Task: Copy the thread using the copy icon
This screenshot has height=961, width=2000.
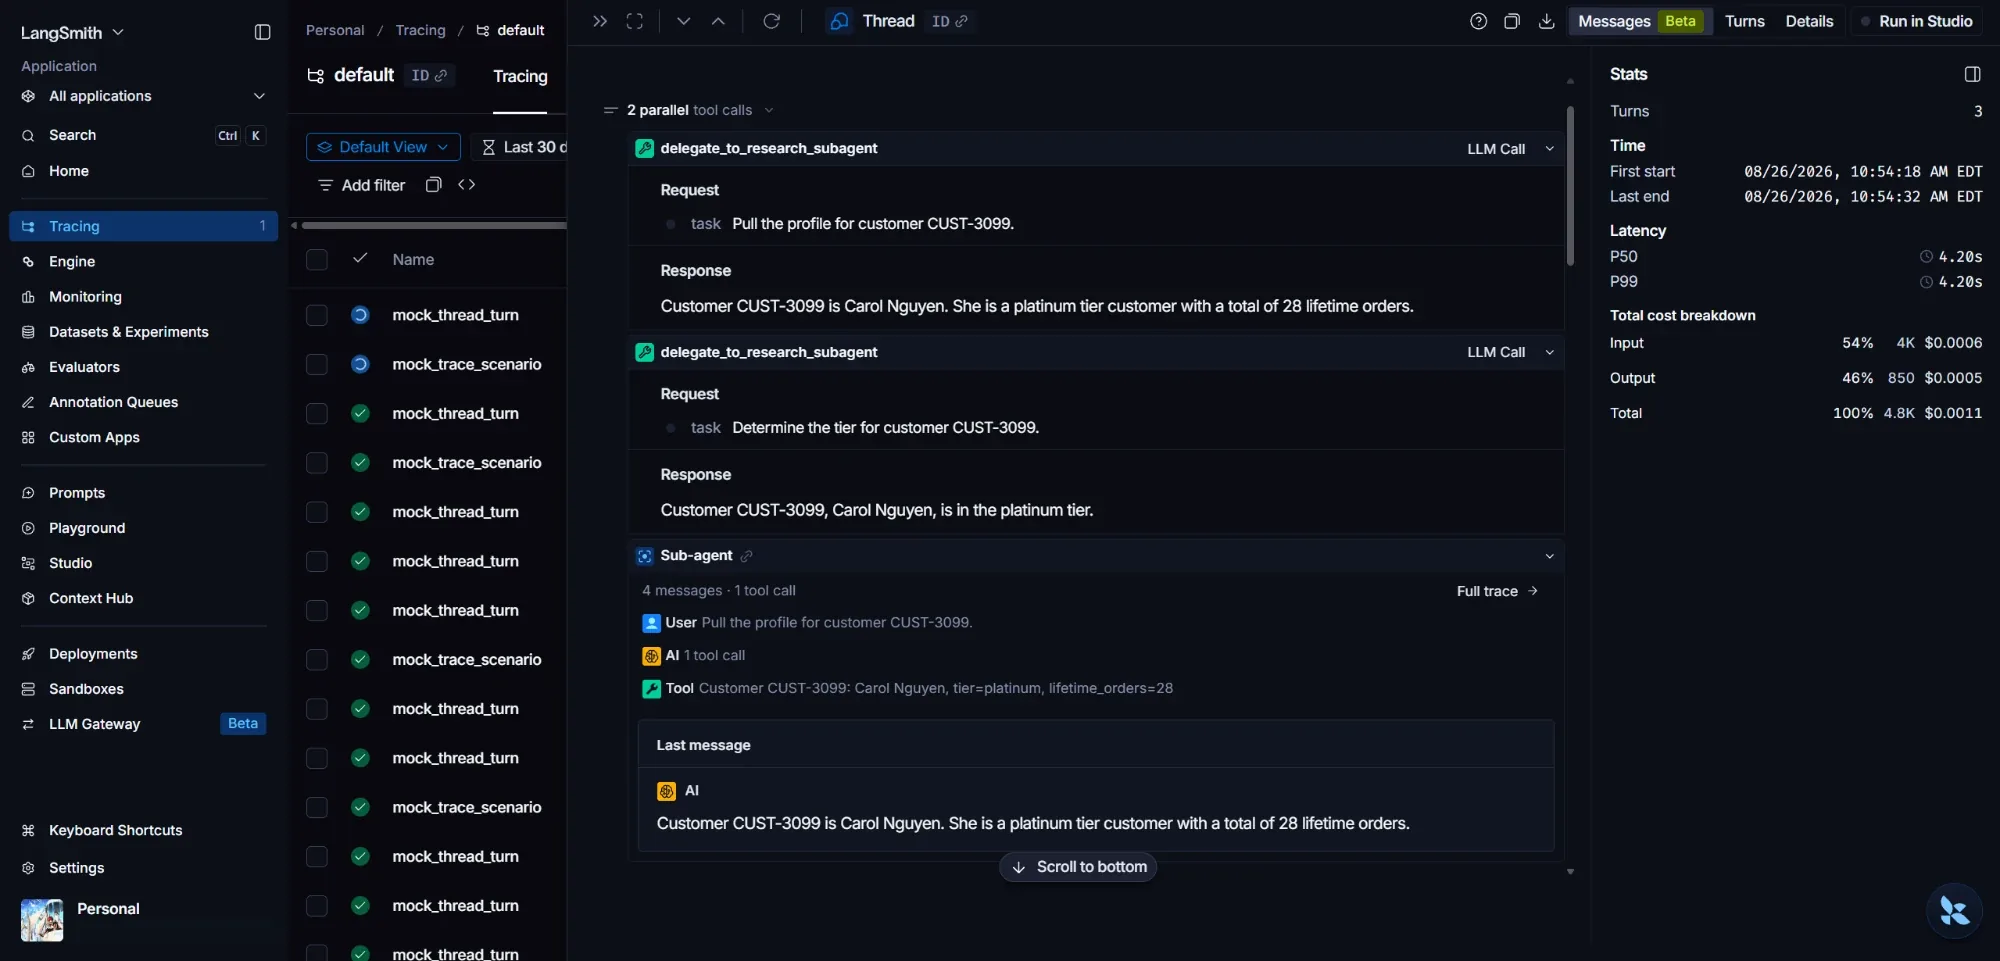Action: tap(1512, 21)
